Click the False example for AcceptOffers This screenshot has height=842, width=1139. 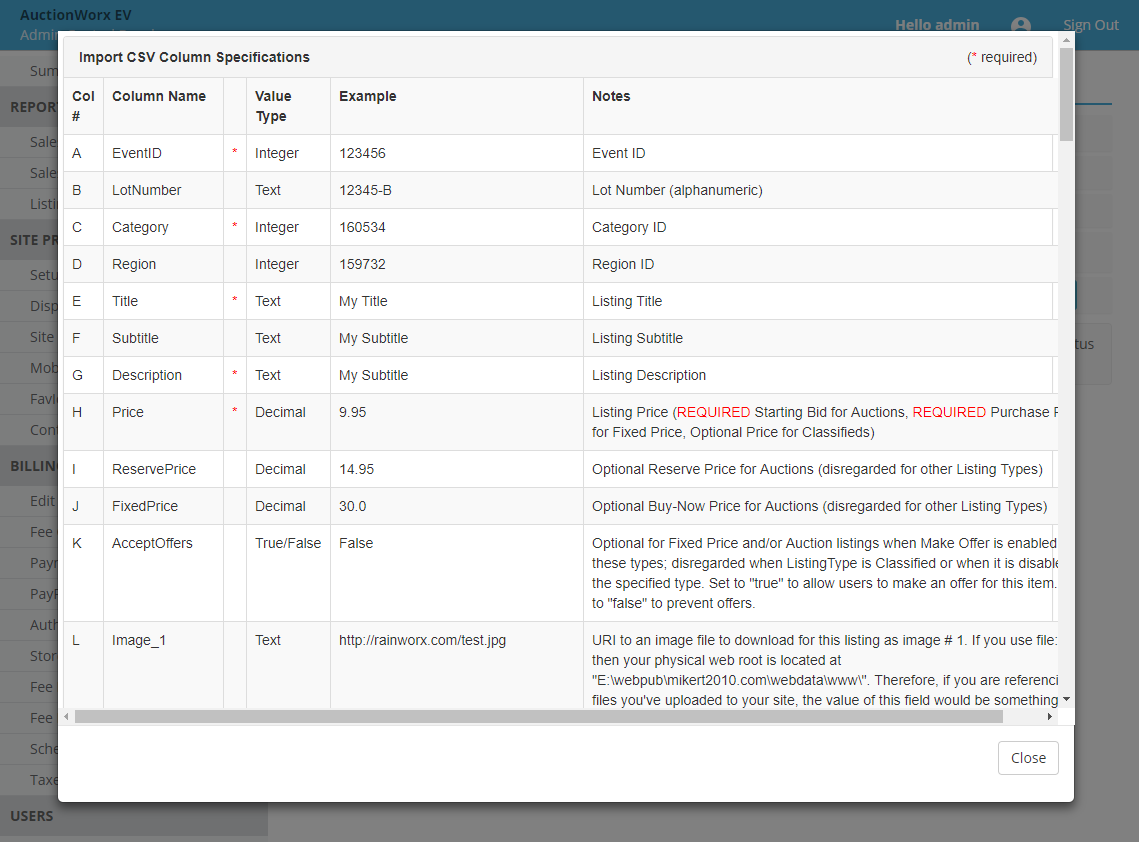click(x=356, y=543)
